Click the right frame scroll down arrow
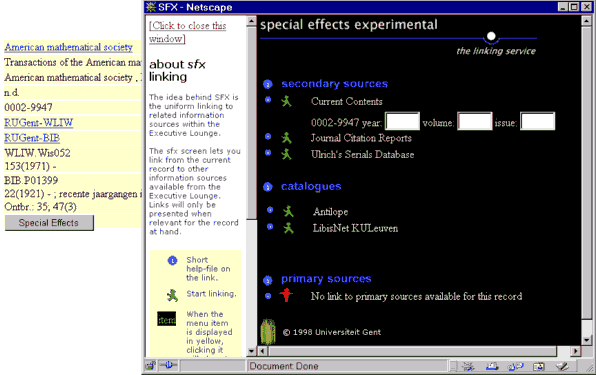Screen dimensions: 596x375 (x=586, y=340)
